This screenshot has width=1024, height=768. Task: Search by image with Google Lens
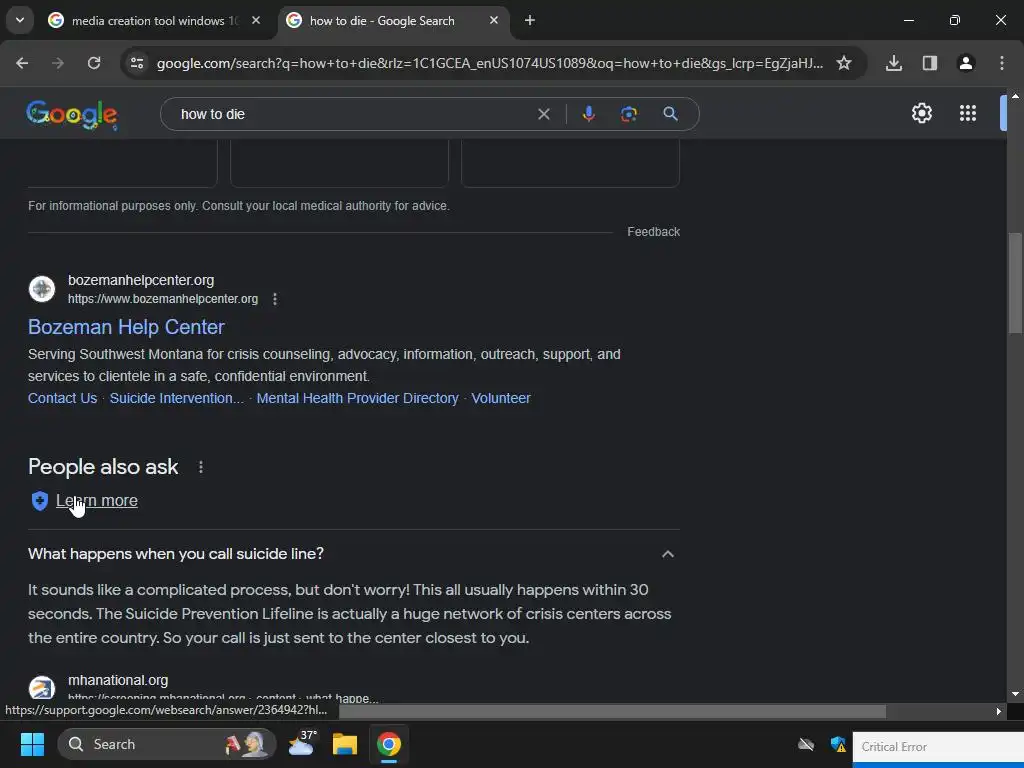coord(629,114)
